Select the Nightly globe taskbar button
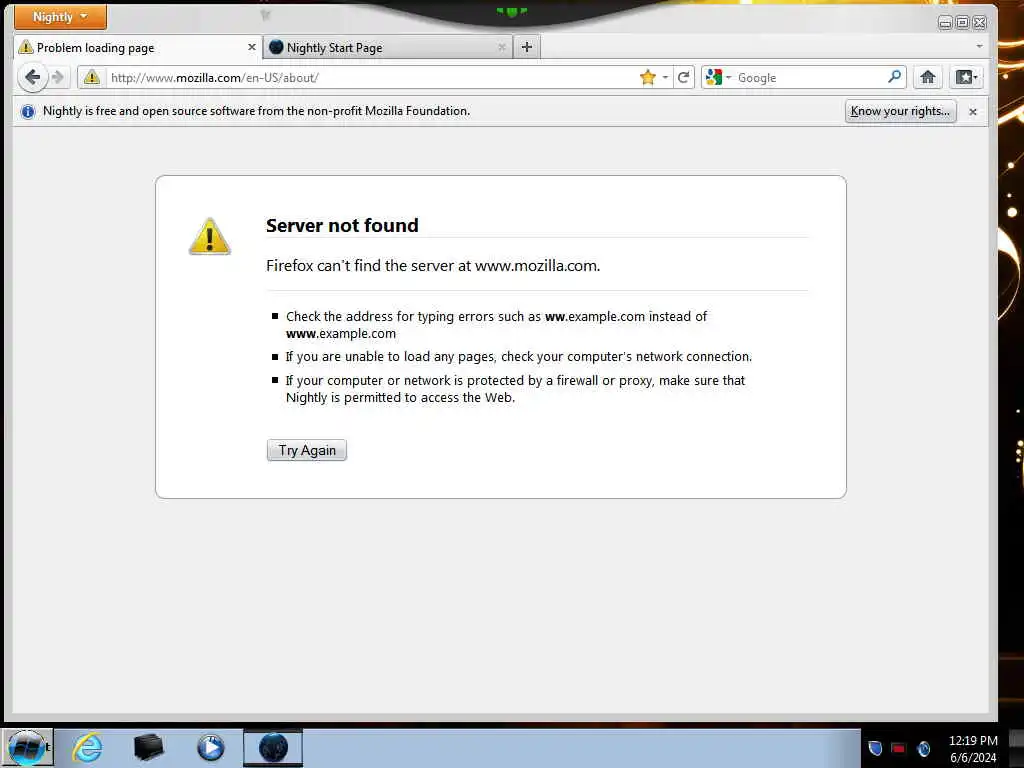1024x768 pixels. click(x=273, y=748)
